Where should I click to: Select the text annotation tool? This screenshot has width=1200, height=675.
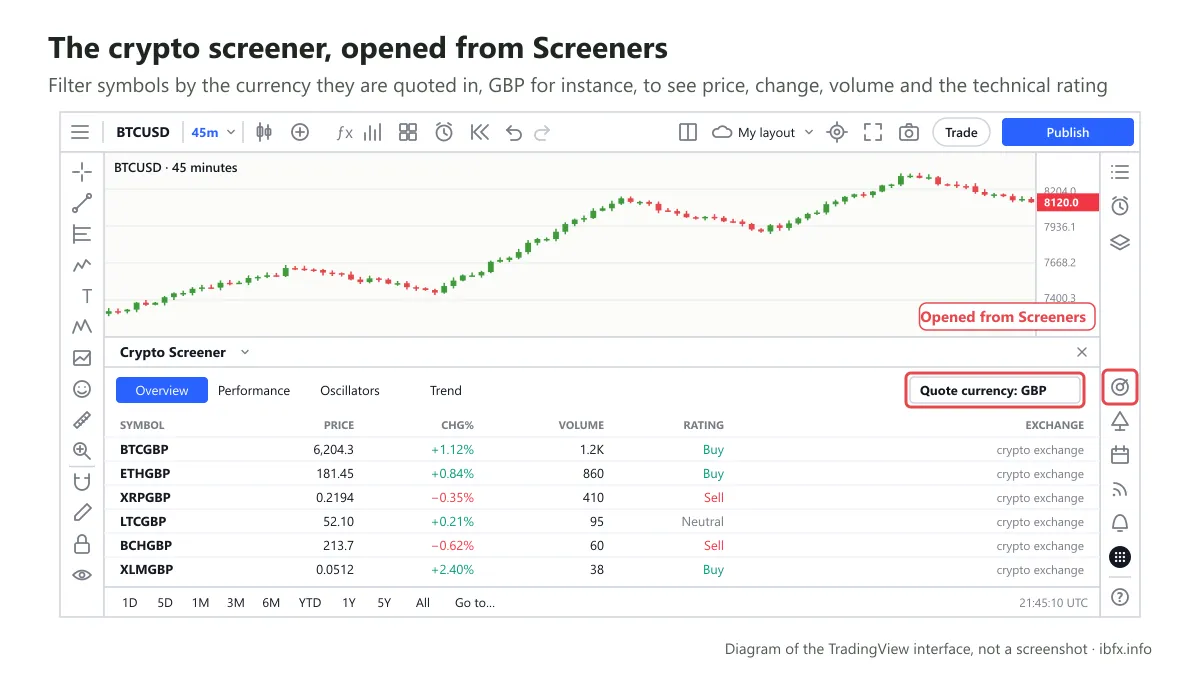point(86,296)
